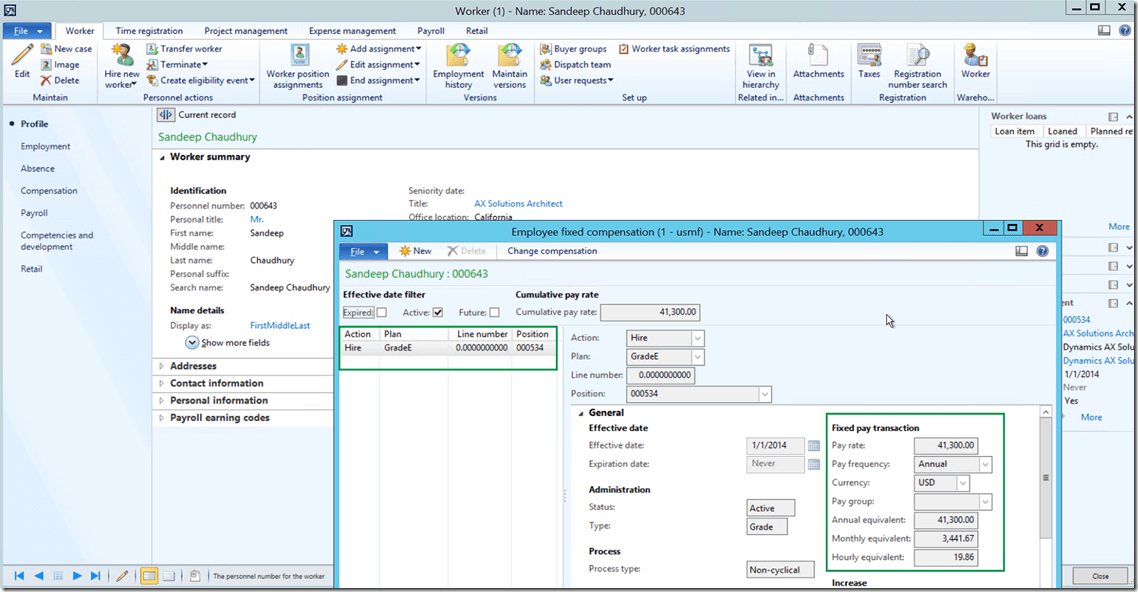Enable the Expired filter checkbox

click(x=381, y=313)
